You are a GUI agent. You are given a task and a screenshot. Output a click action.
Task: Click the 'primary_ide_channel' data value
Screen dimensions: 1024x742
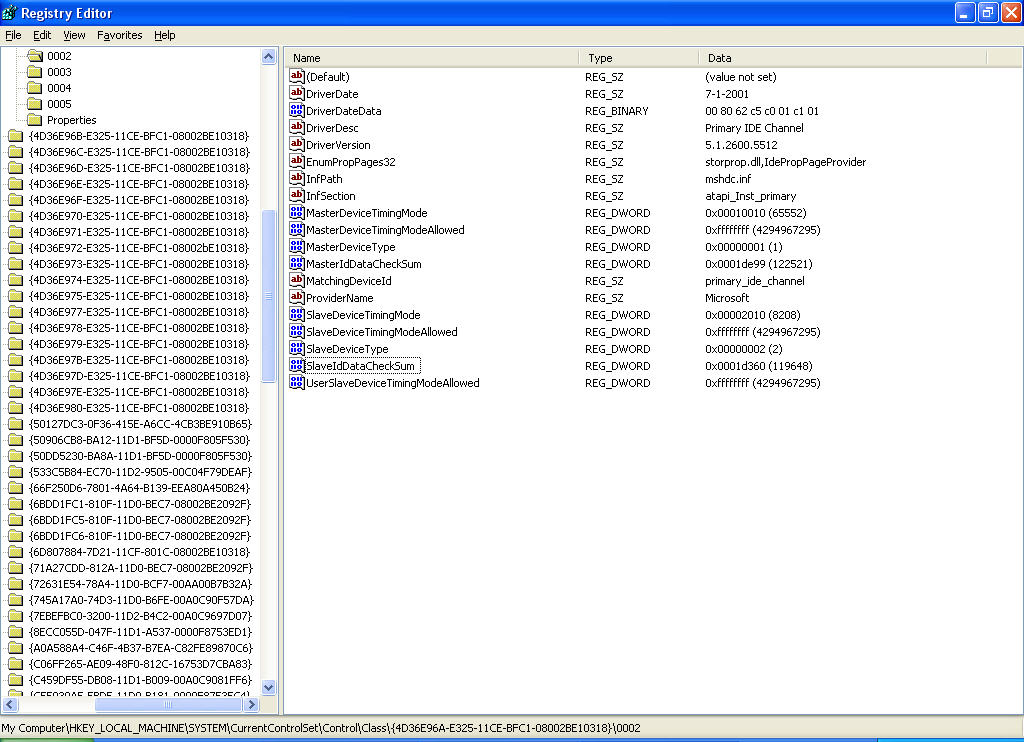[755, 281]
